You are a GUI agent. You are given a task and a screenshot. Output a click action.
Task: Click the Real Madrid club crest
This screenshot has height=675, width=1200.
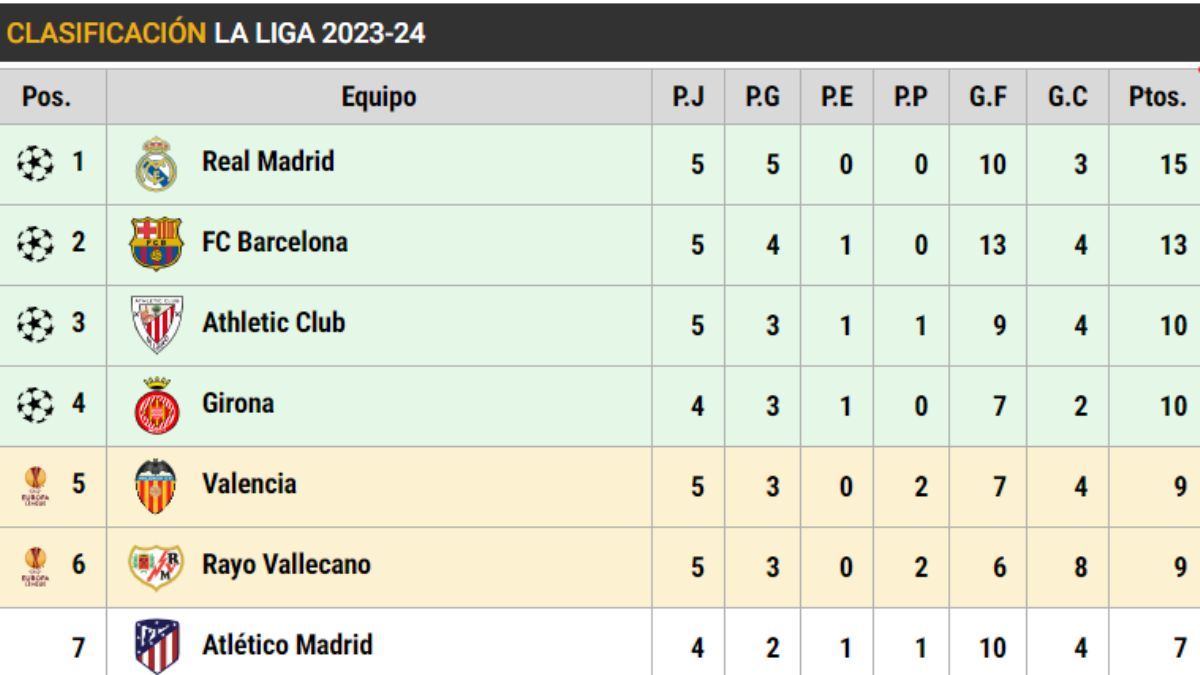coord(156,164)
